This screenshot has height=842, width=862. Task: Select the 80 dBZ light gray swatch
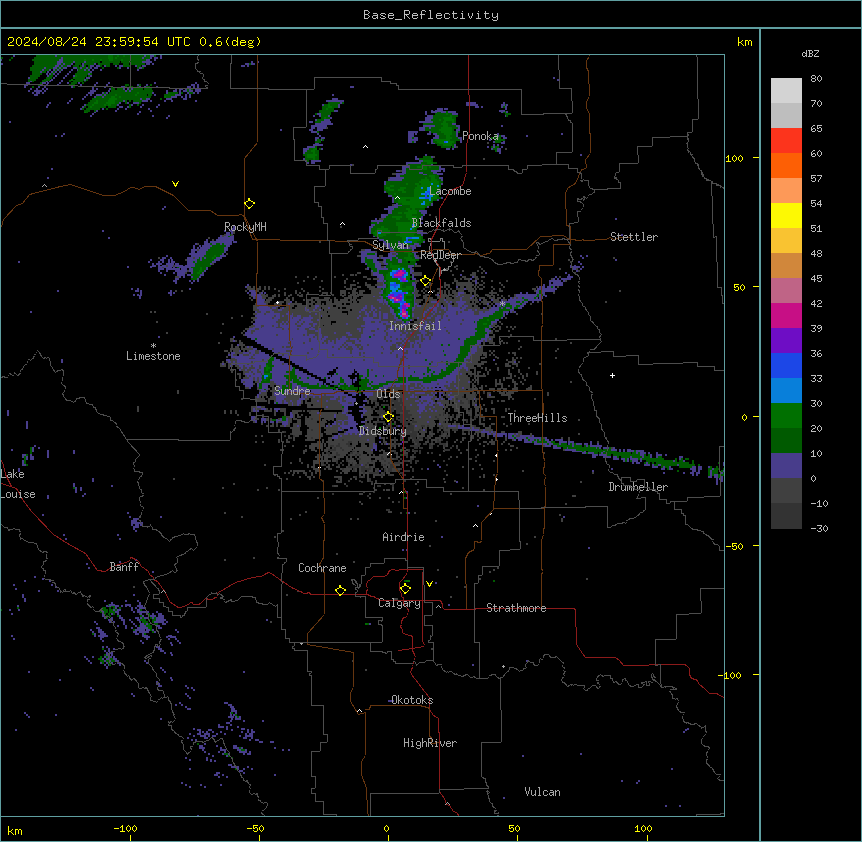(786, 90)
